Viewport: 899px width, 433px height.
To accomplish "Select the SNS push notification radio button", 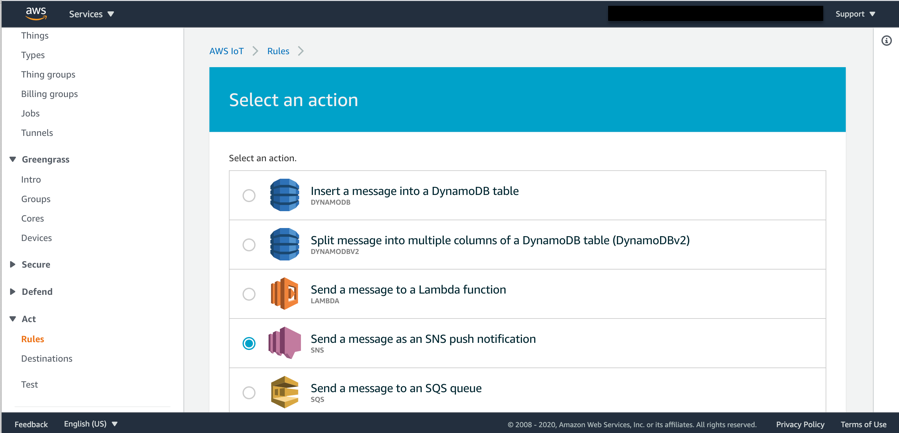I will point(249,344).
